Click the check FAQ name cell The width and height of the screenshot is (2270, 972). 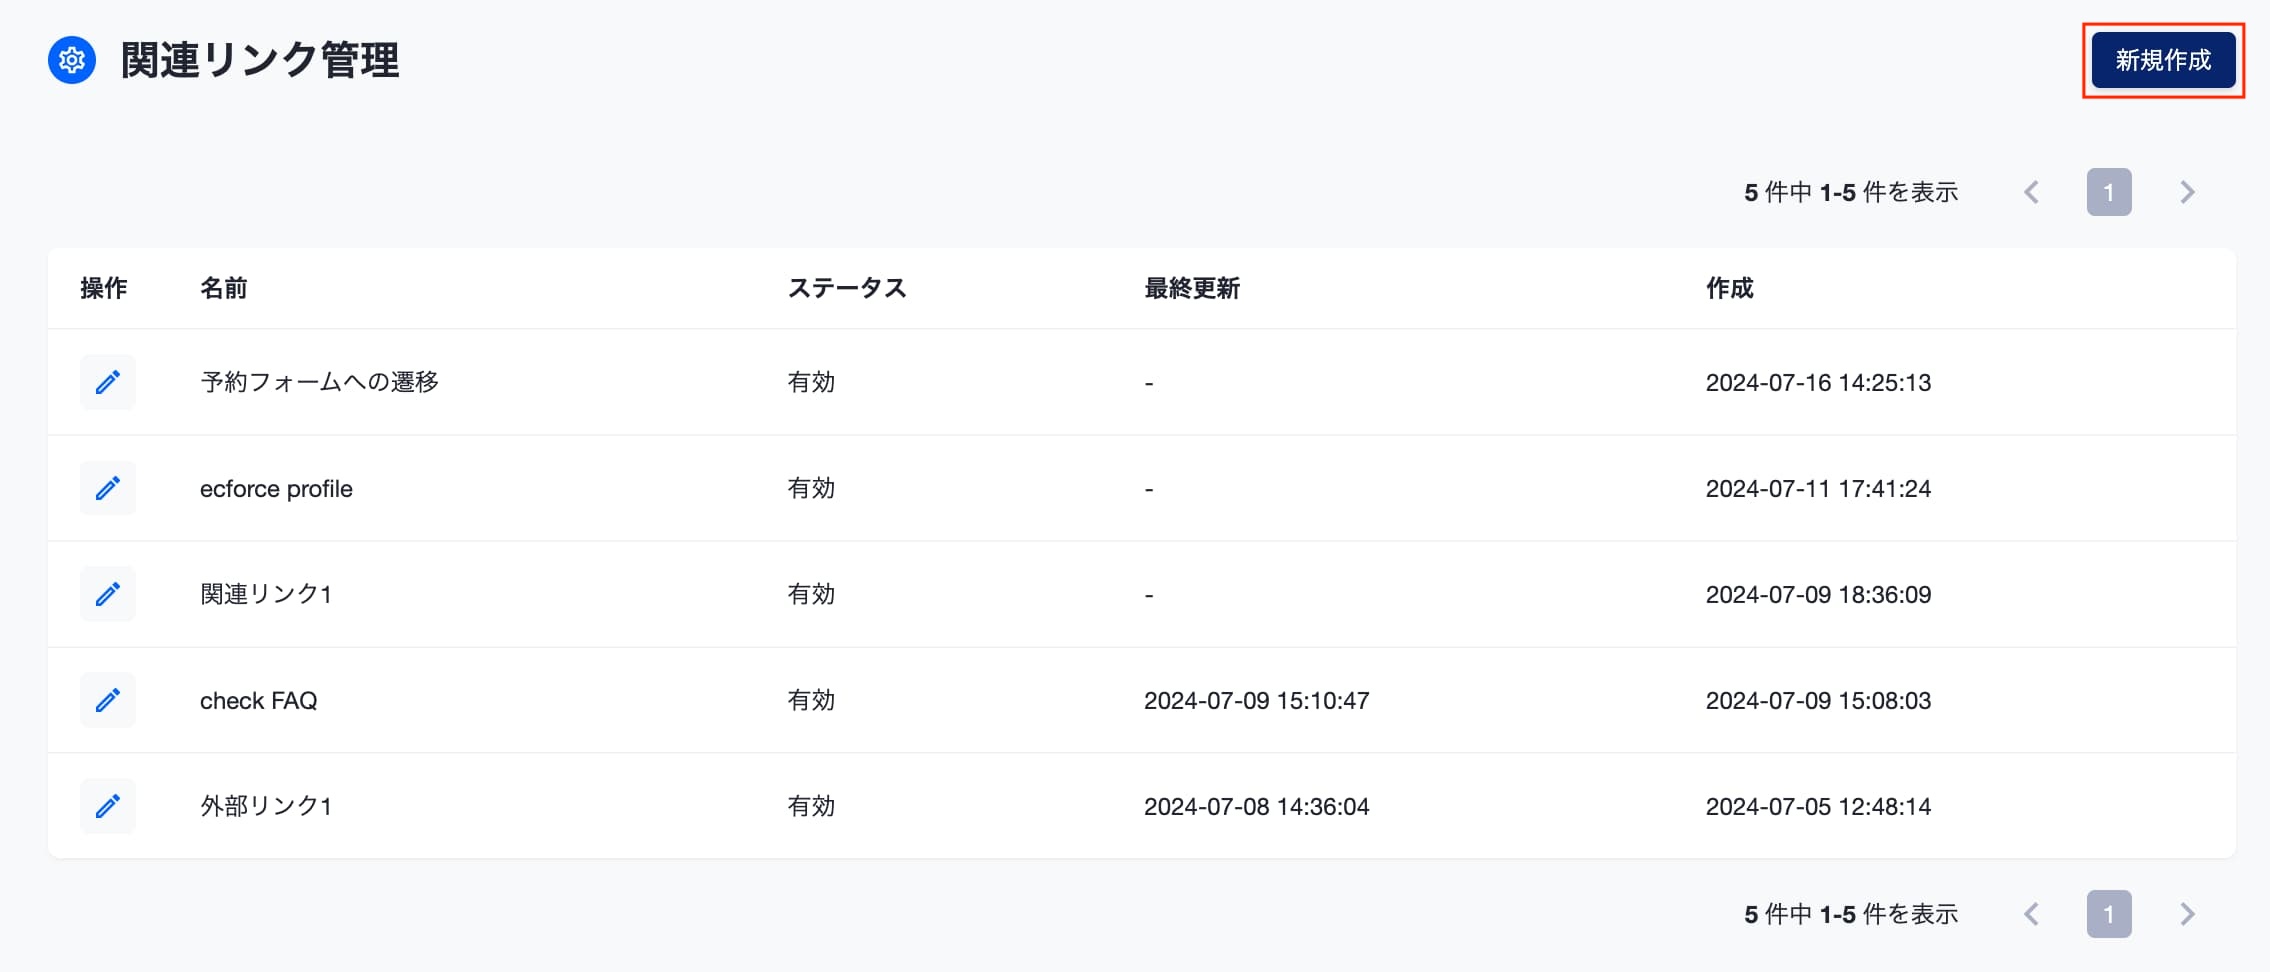(x=258, y=701)
